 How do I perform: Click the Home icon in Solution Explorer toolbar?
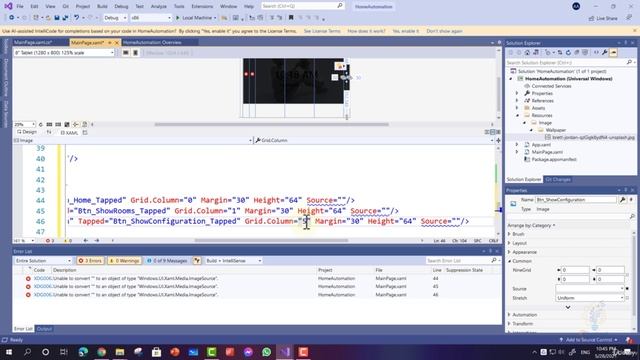point(527,53)
